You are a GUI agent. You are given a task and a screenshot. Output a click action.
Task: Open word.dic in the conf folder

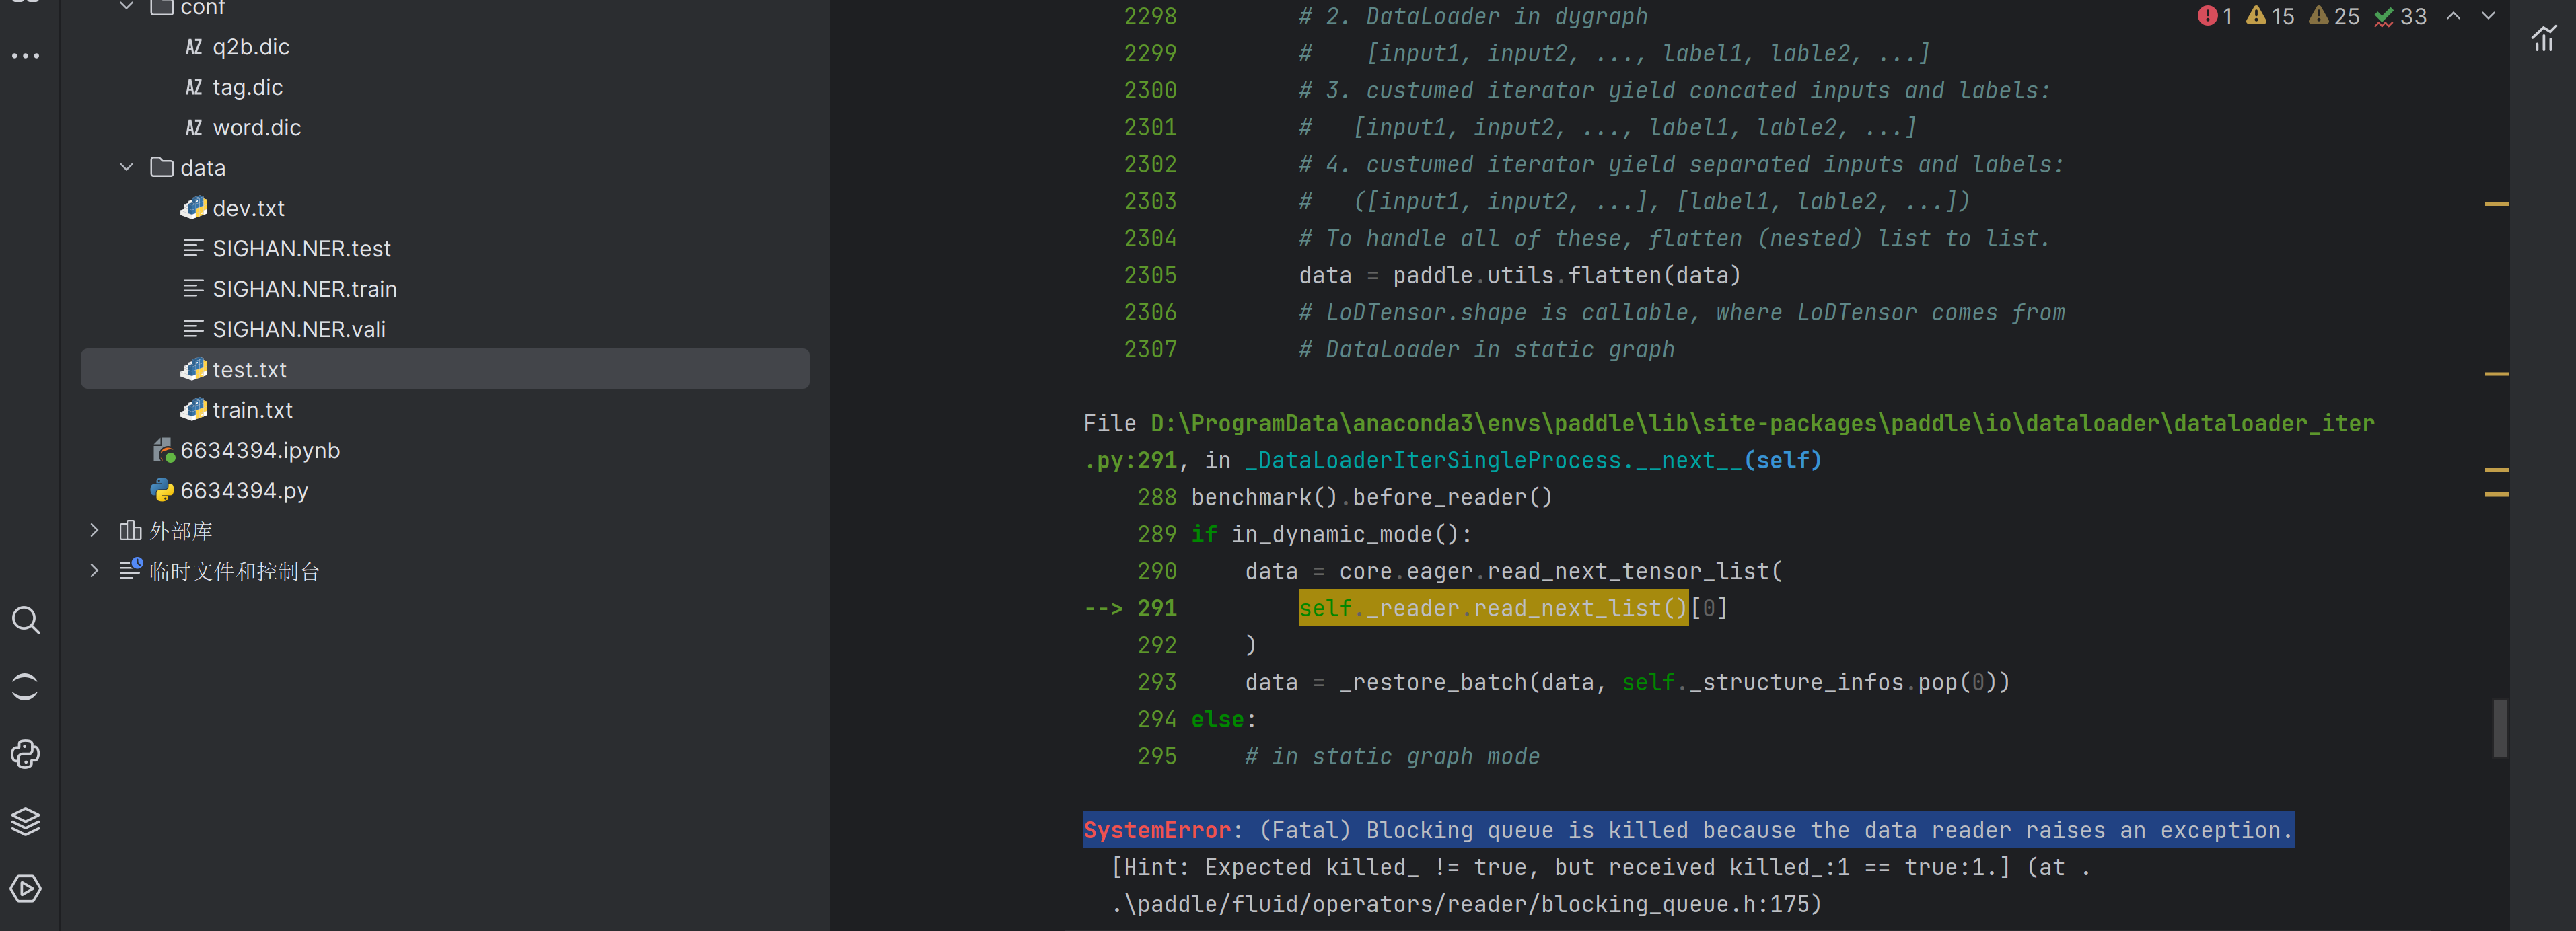click(256, 127)
